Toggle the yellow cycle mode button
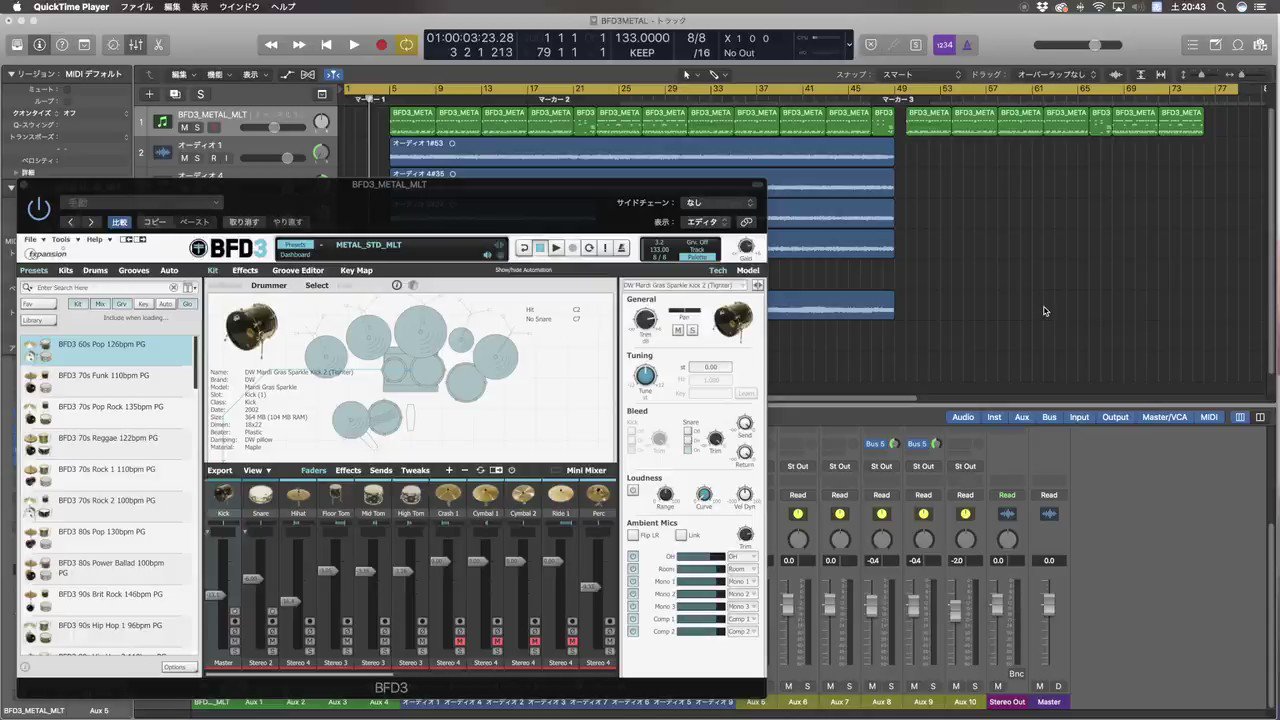1280x720 pixels. 406,45
